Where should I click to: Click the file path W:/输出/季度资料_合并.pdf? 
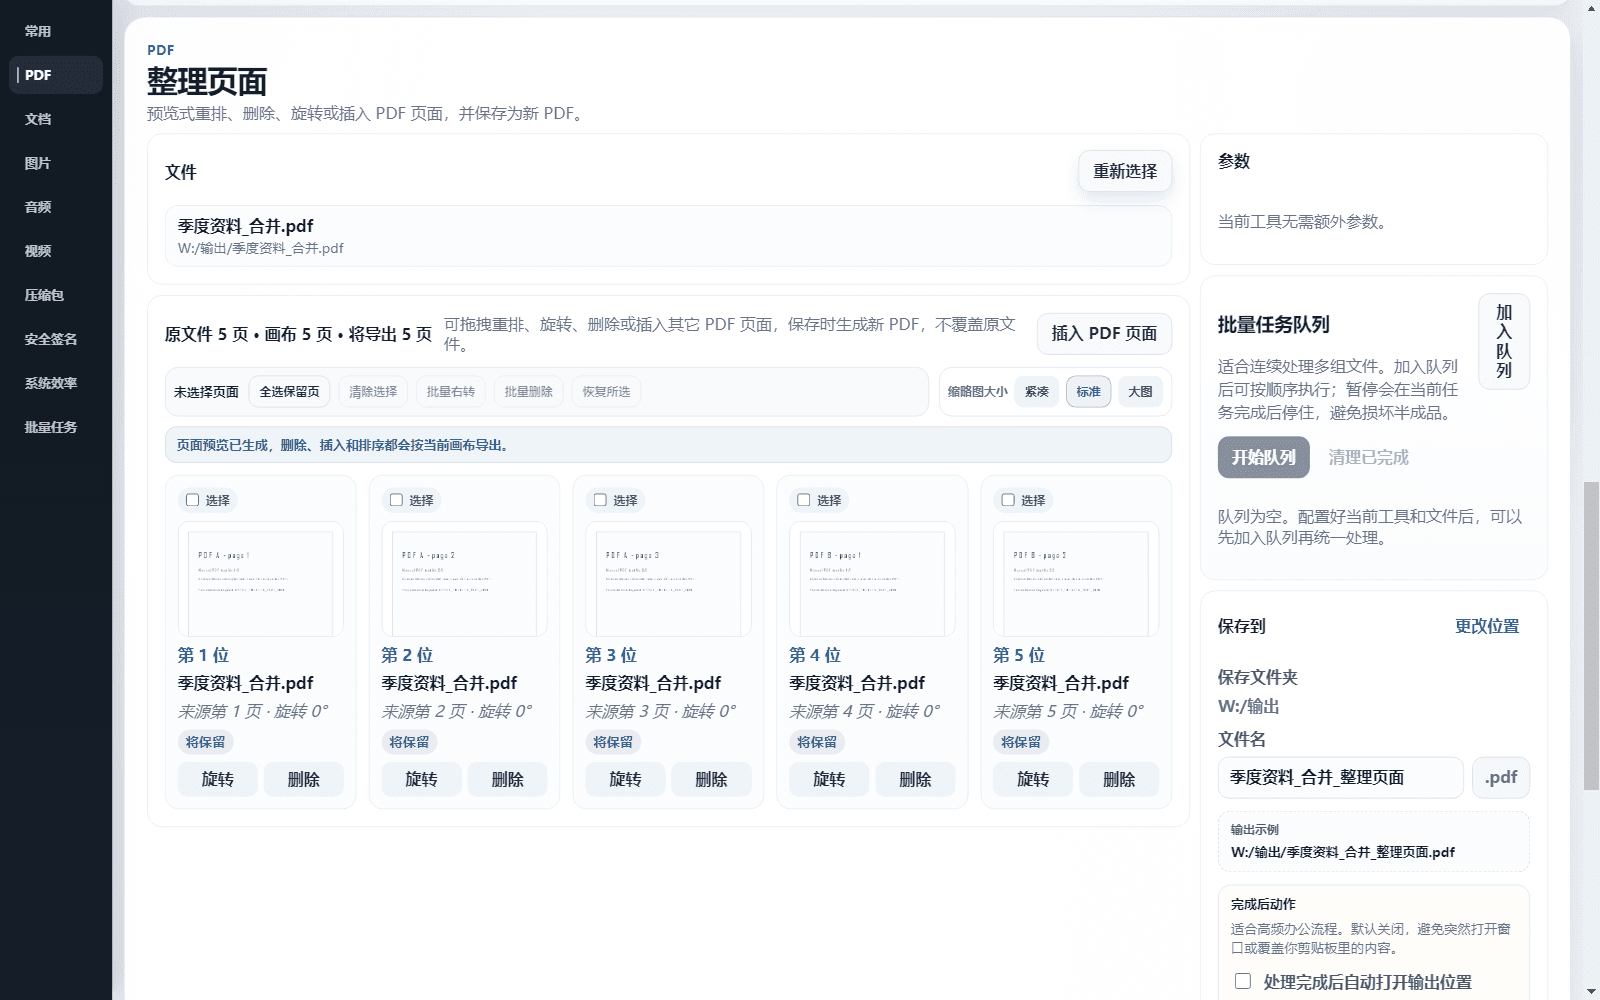260,248
